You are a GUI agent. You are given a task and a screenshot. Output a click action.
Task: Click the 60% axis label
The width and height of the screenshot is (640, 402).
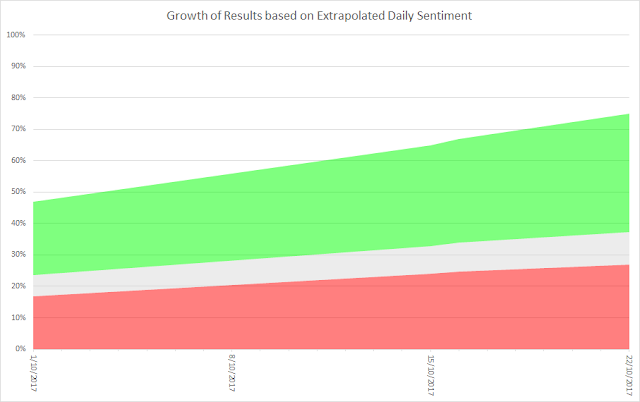(18, 160)
